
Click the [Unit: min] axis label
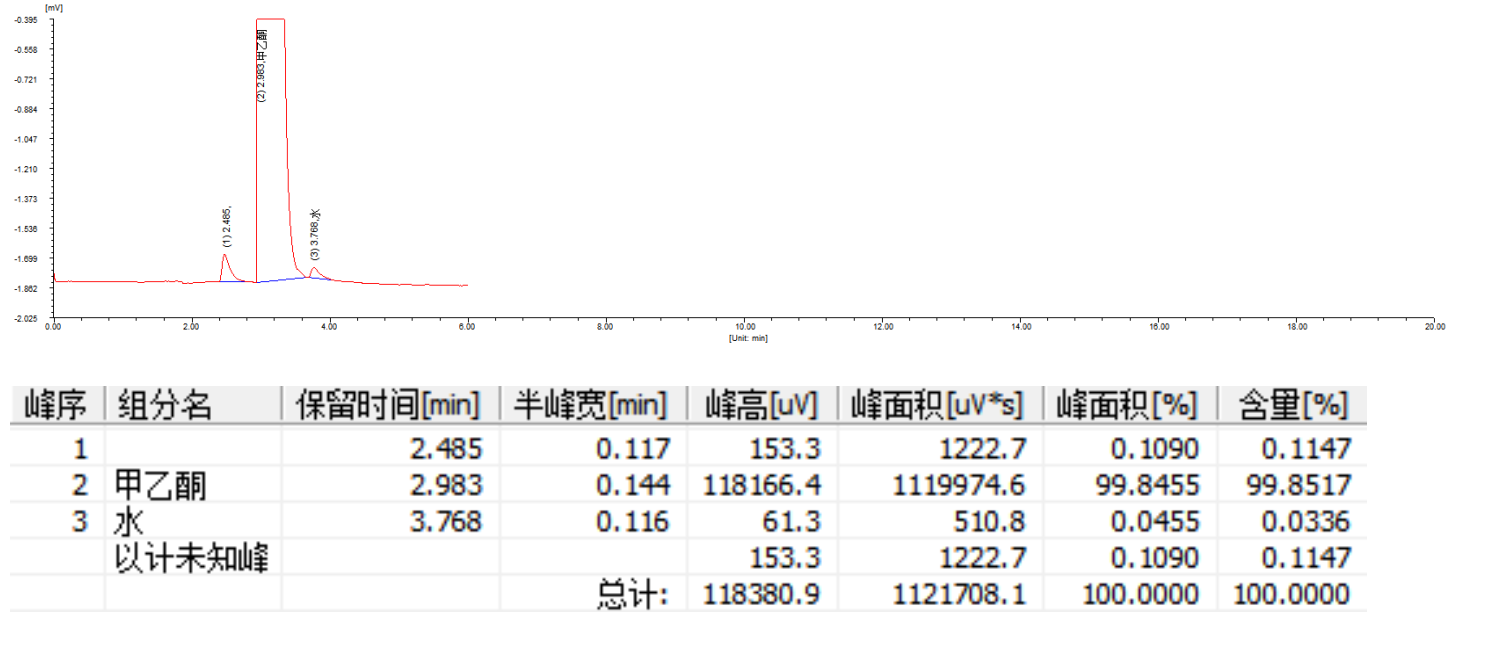coord(747,338)
